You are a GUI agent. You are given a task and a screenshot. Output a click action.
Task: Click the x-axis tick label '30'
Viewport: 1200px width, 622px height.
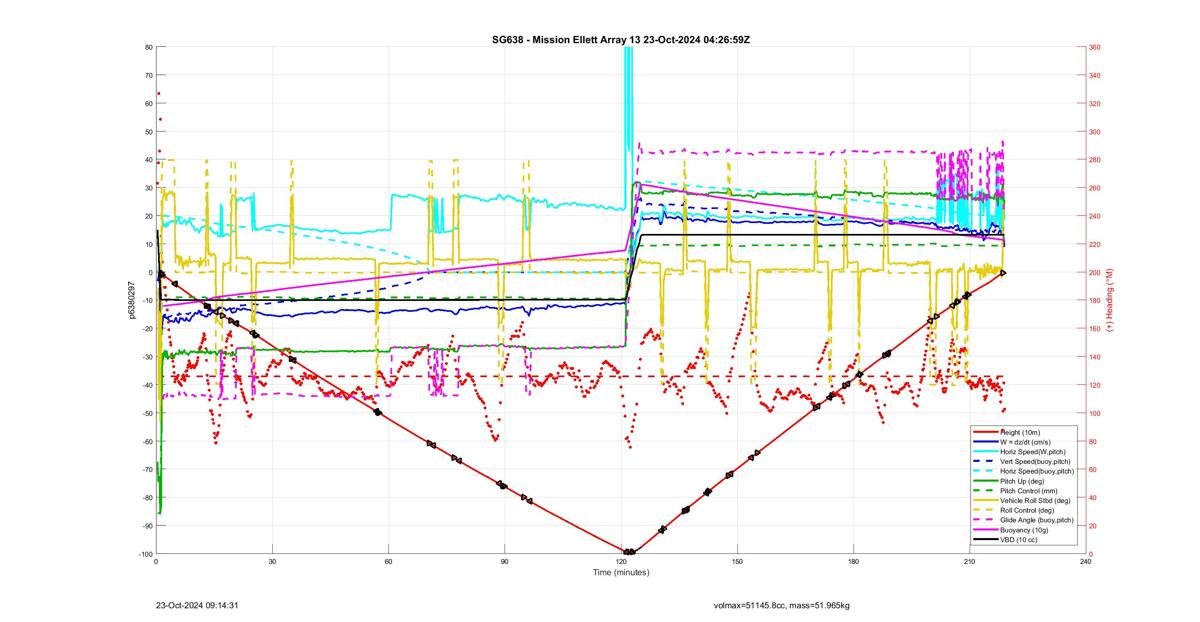pos(272,562)
